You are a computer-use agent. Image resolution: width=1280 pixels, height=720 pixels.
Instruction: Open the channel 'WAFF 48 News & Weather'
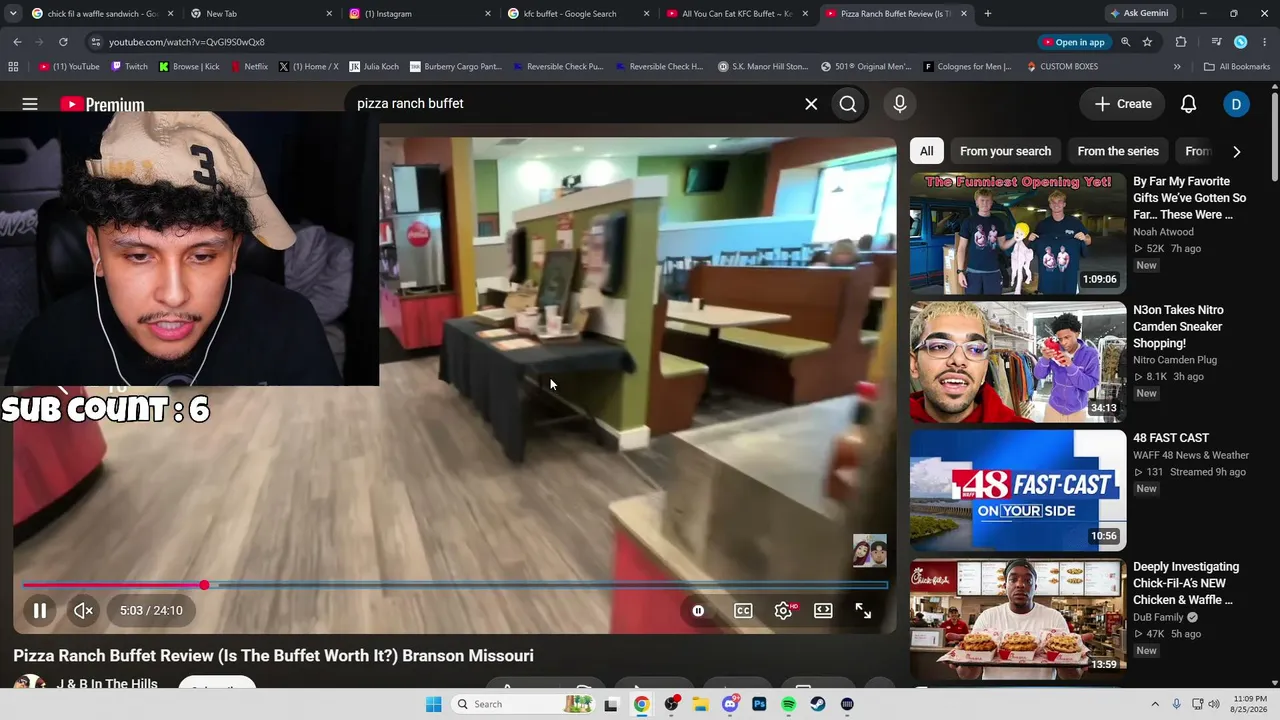click(1191, 455)
